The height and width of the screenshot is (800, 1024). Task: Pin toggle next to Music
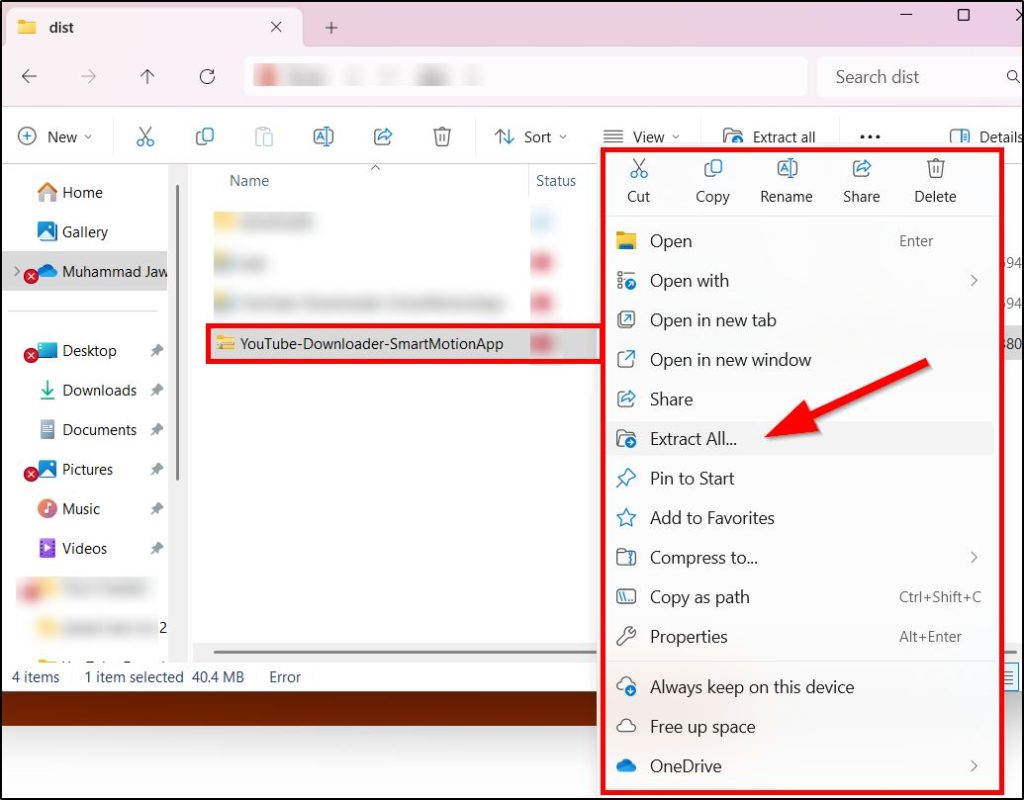click(x=157, y=509)
